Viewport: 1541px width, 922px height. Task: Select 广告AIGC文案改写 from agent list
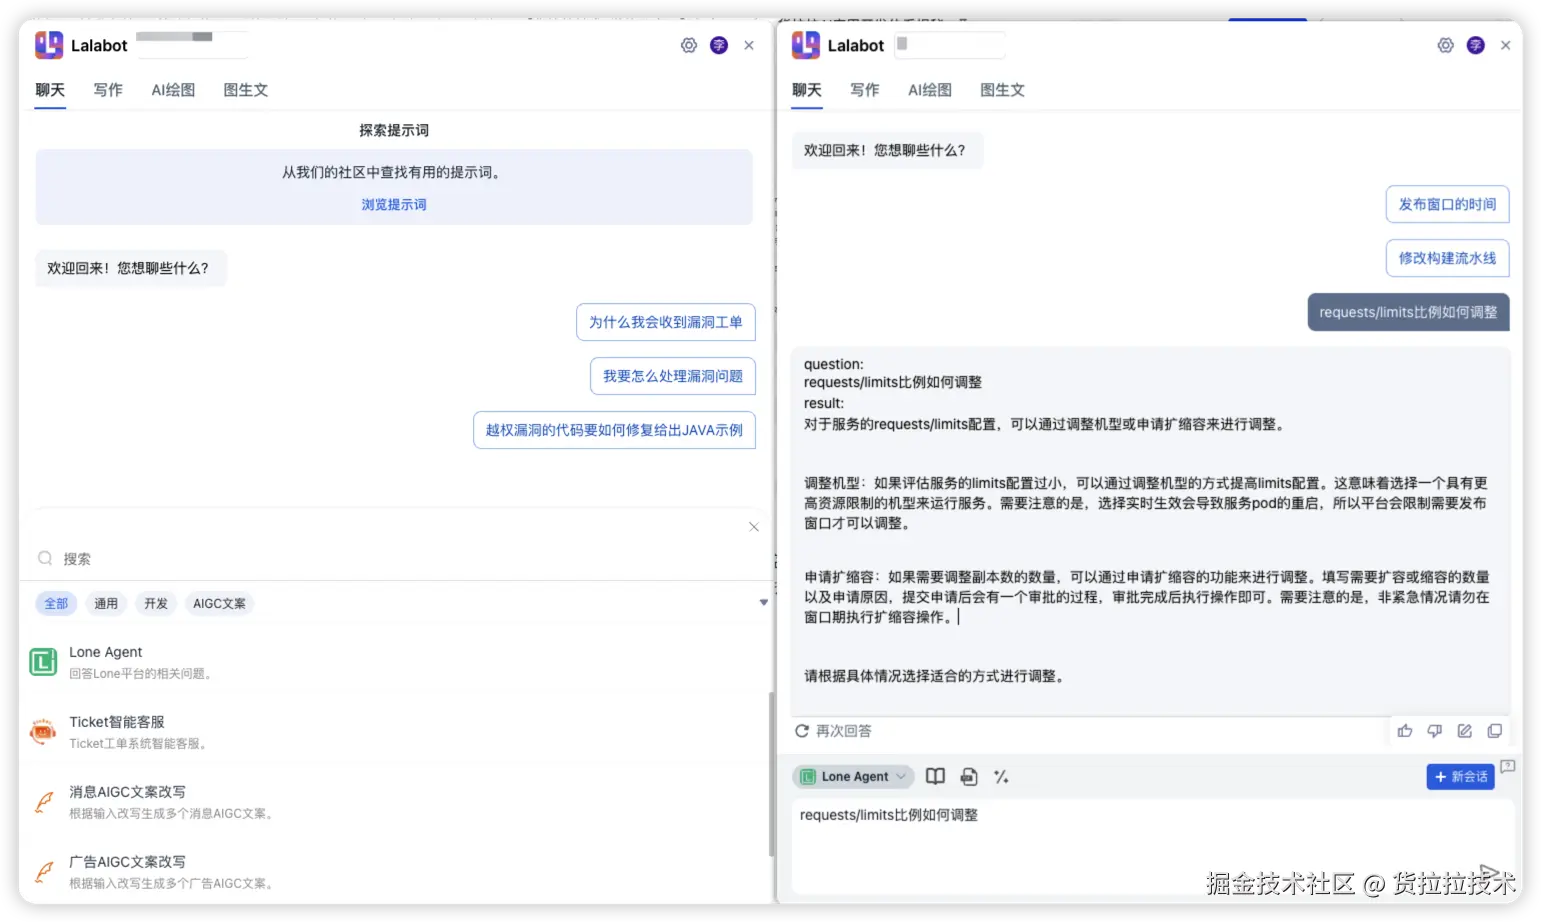click(x=395, y=872)
